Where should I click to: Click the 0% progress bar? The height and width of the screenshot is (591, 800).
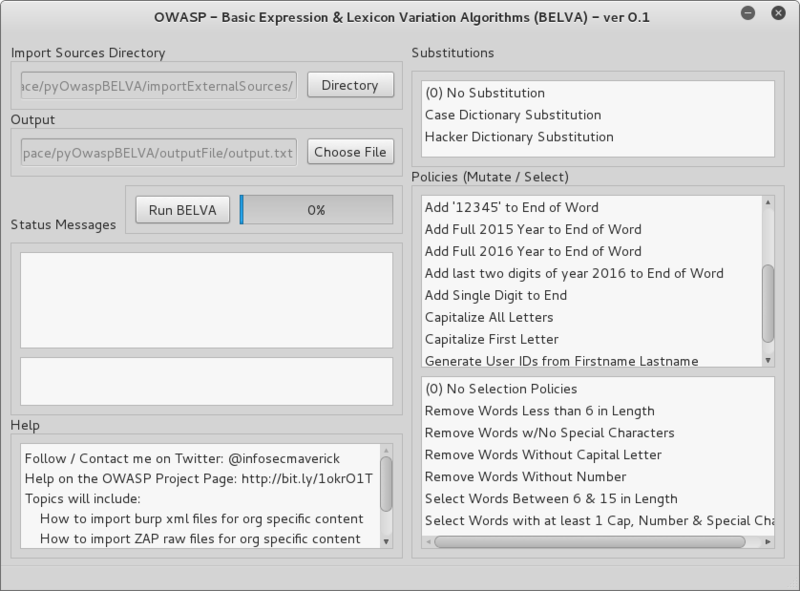click(316, 210)
